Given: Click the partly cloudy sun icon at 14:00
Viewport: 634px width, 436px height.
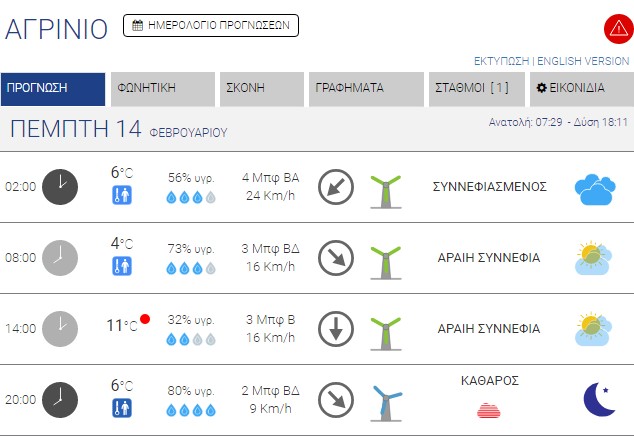Looking at the screenshot, I should pos(594,328).
